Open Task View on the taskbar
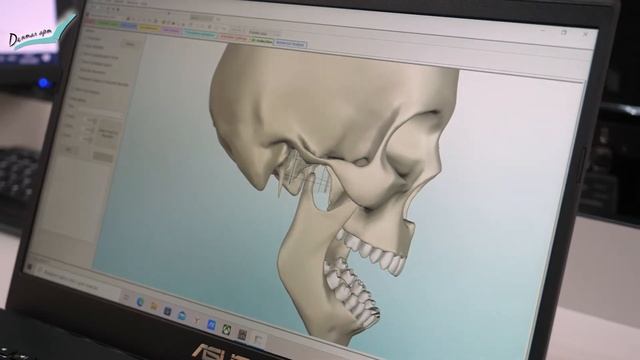The image size is (640, 360). point(126,297)
